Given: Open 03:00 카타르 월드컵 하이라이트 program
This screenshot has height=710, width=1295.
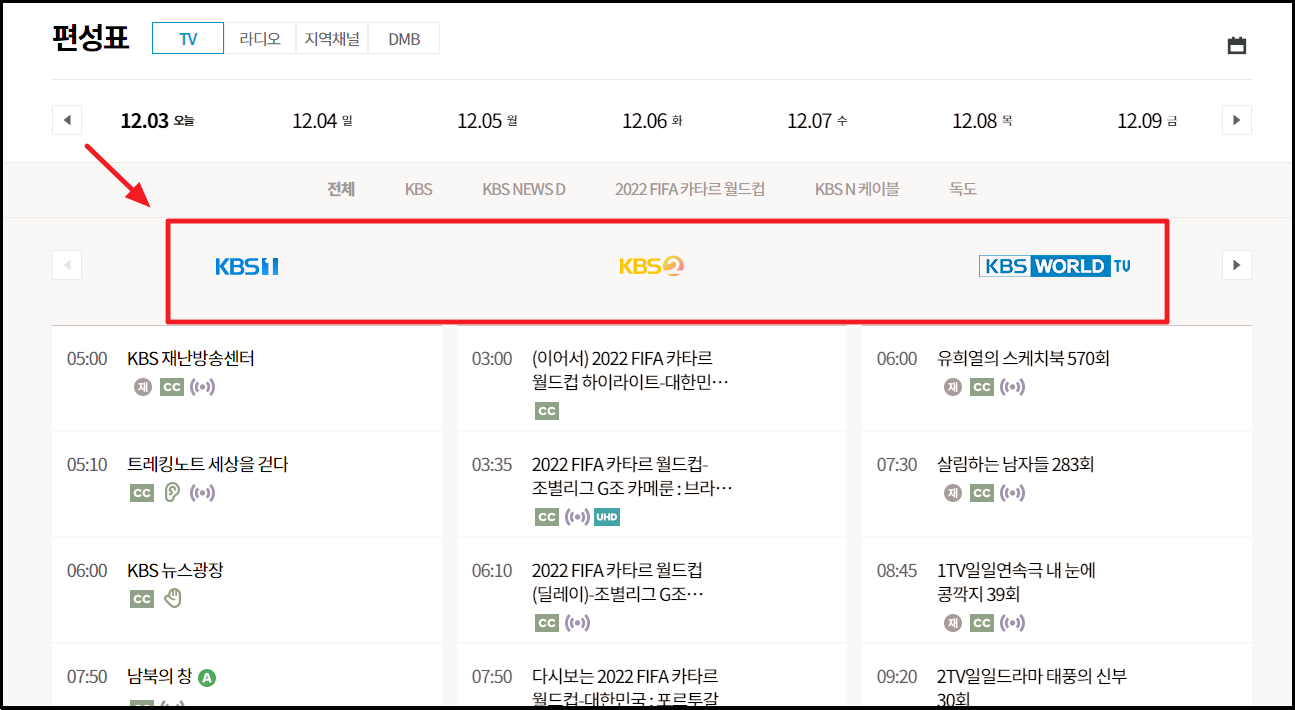Looking at the screenshot, I should [x=631, y=370].
